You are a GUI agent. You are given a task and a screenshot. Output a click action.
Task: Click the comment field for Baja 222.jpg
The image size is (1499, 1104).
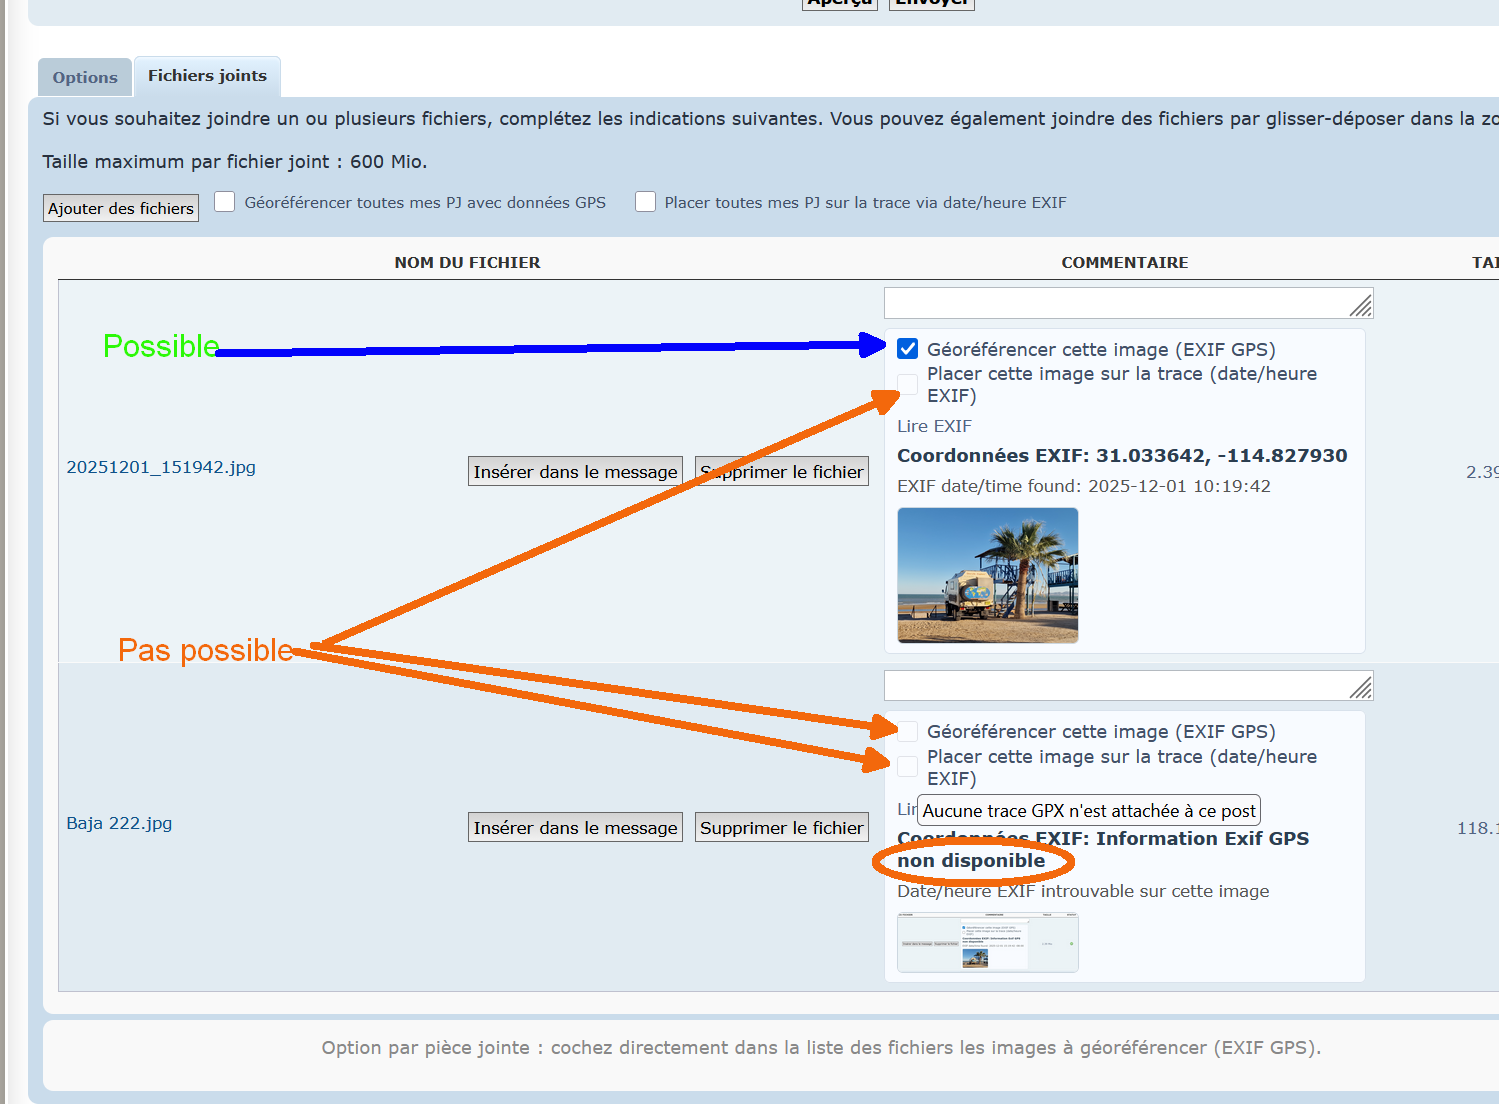coord(1115,686)
